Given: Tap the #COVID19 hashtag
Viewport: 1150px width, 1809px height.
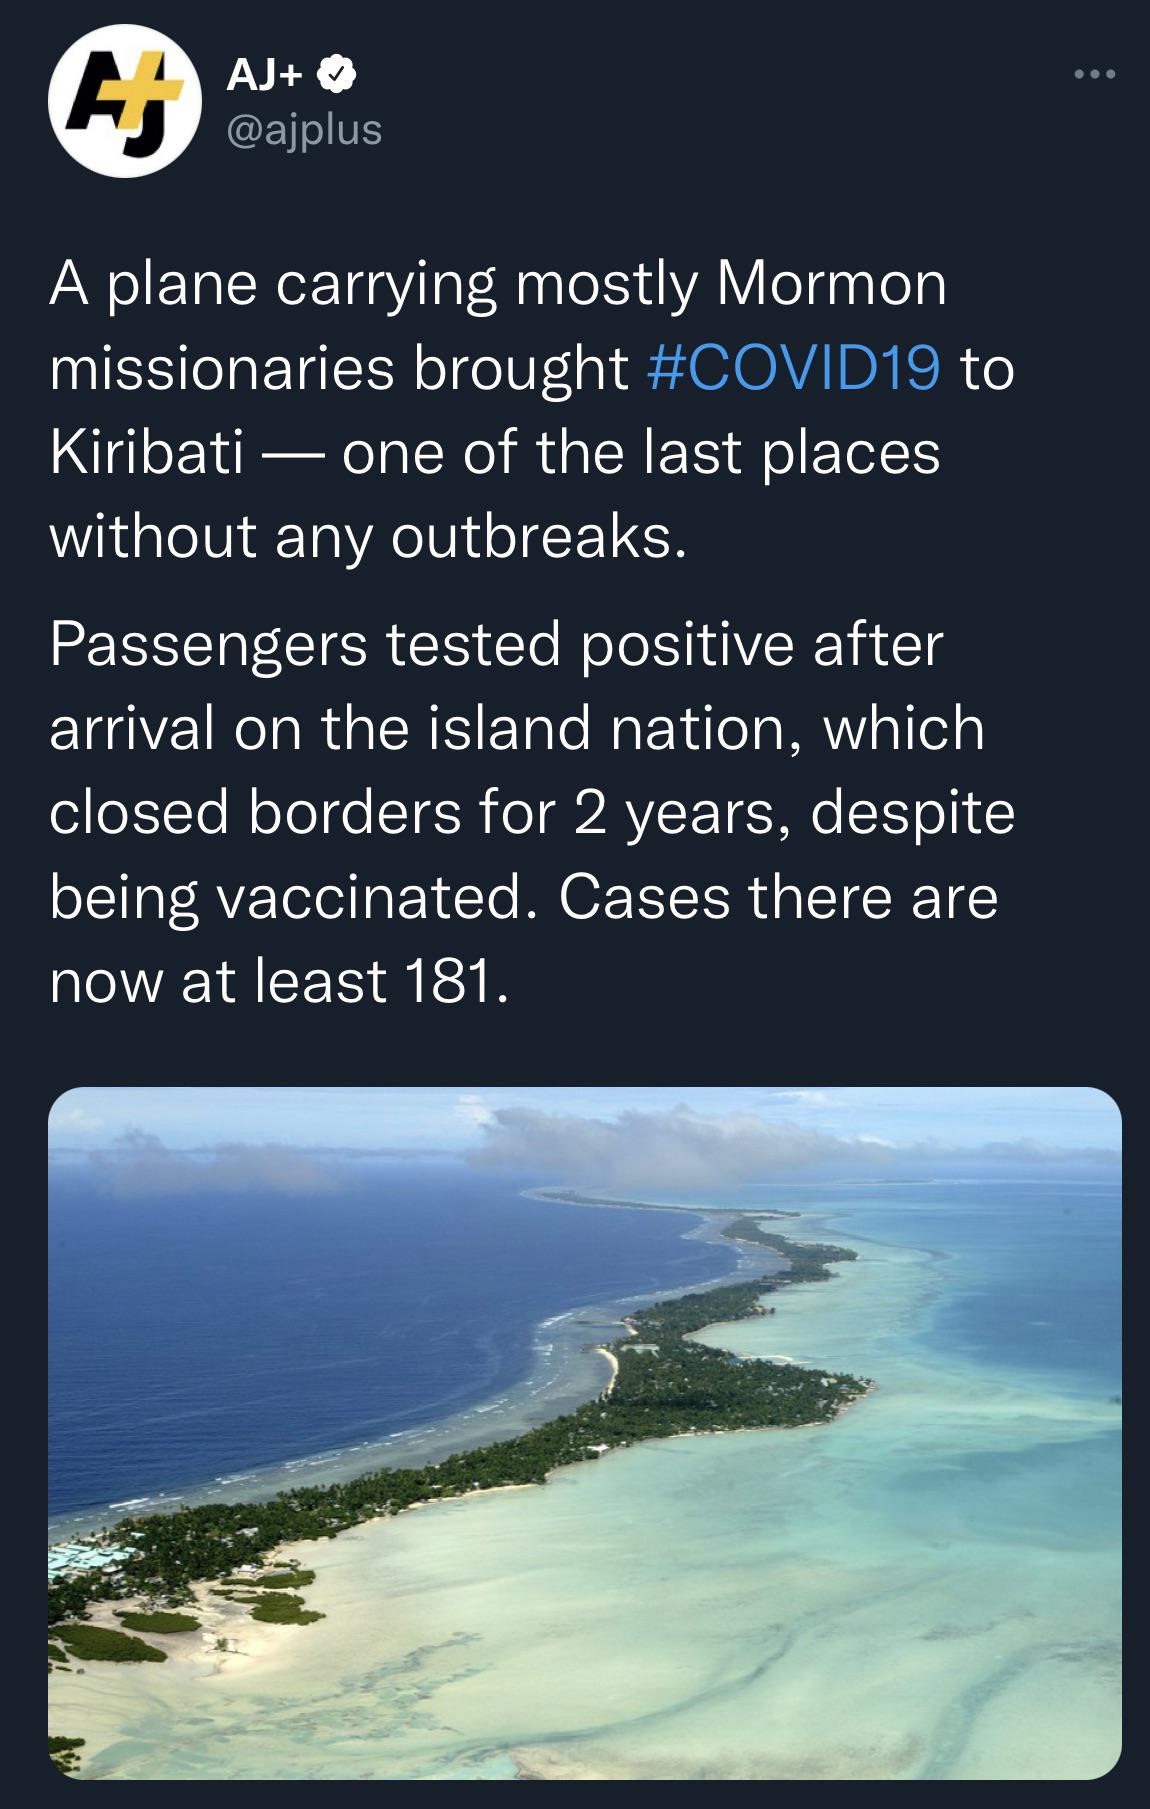Looking at the screenshot, I should point(794,368).
